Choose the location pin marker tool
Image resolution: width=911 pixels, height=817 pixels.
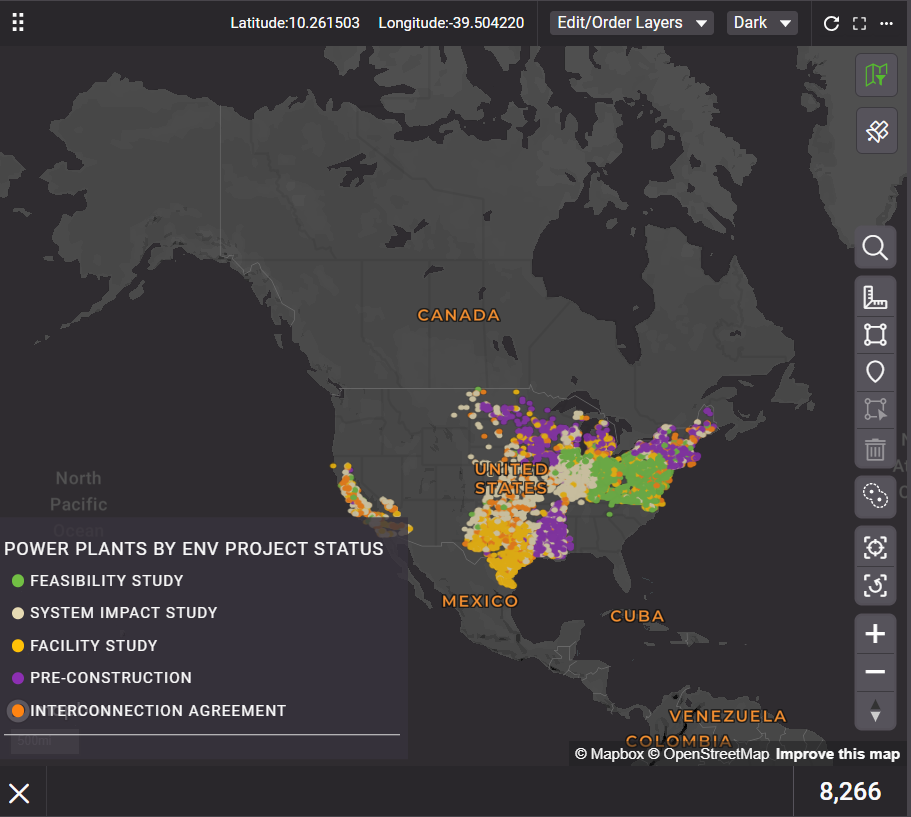tap(875, 372)
